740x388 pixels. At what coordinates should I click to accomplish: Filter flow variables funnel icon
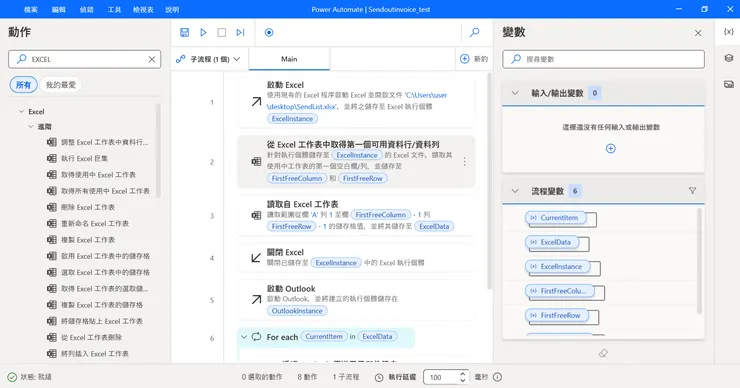692,191
